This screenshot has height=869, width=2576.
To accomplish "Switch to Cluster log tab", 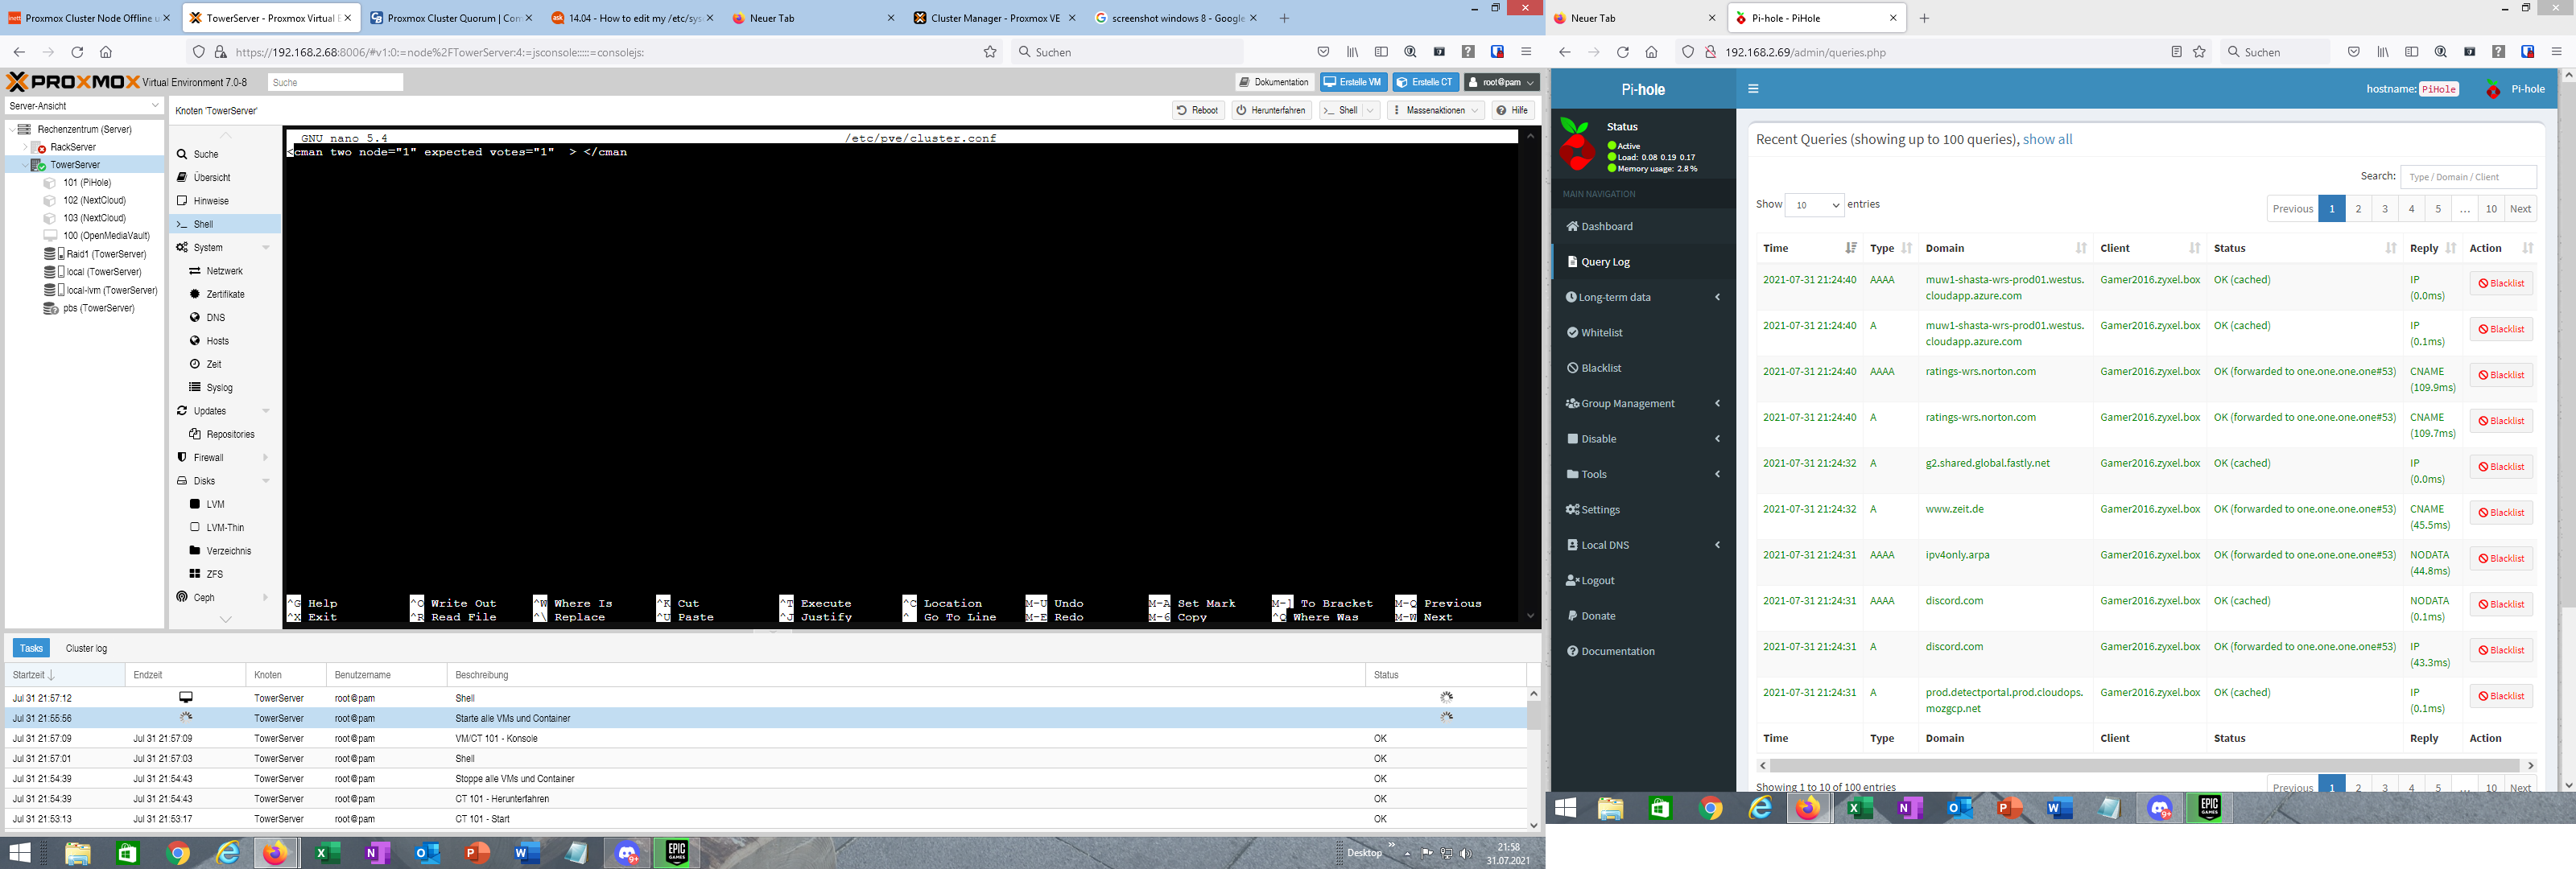I will [x=86, y=648].
